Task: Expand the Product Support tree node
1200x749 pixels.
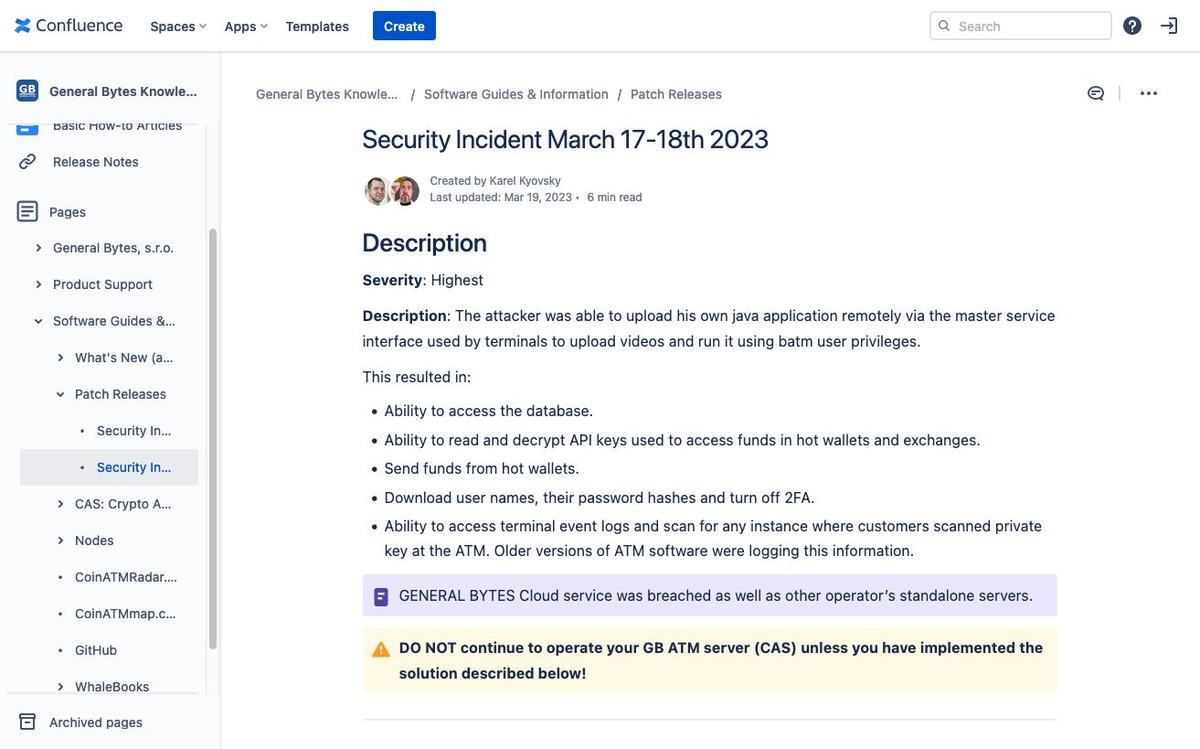Action: [x=38, y=284]
